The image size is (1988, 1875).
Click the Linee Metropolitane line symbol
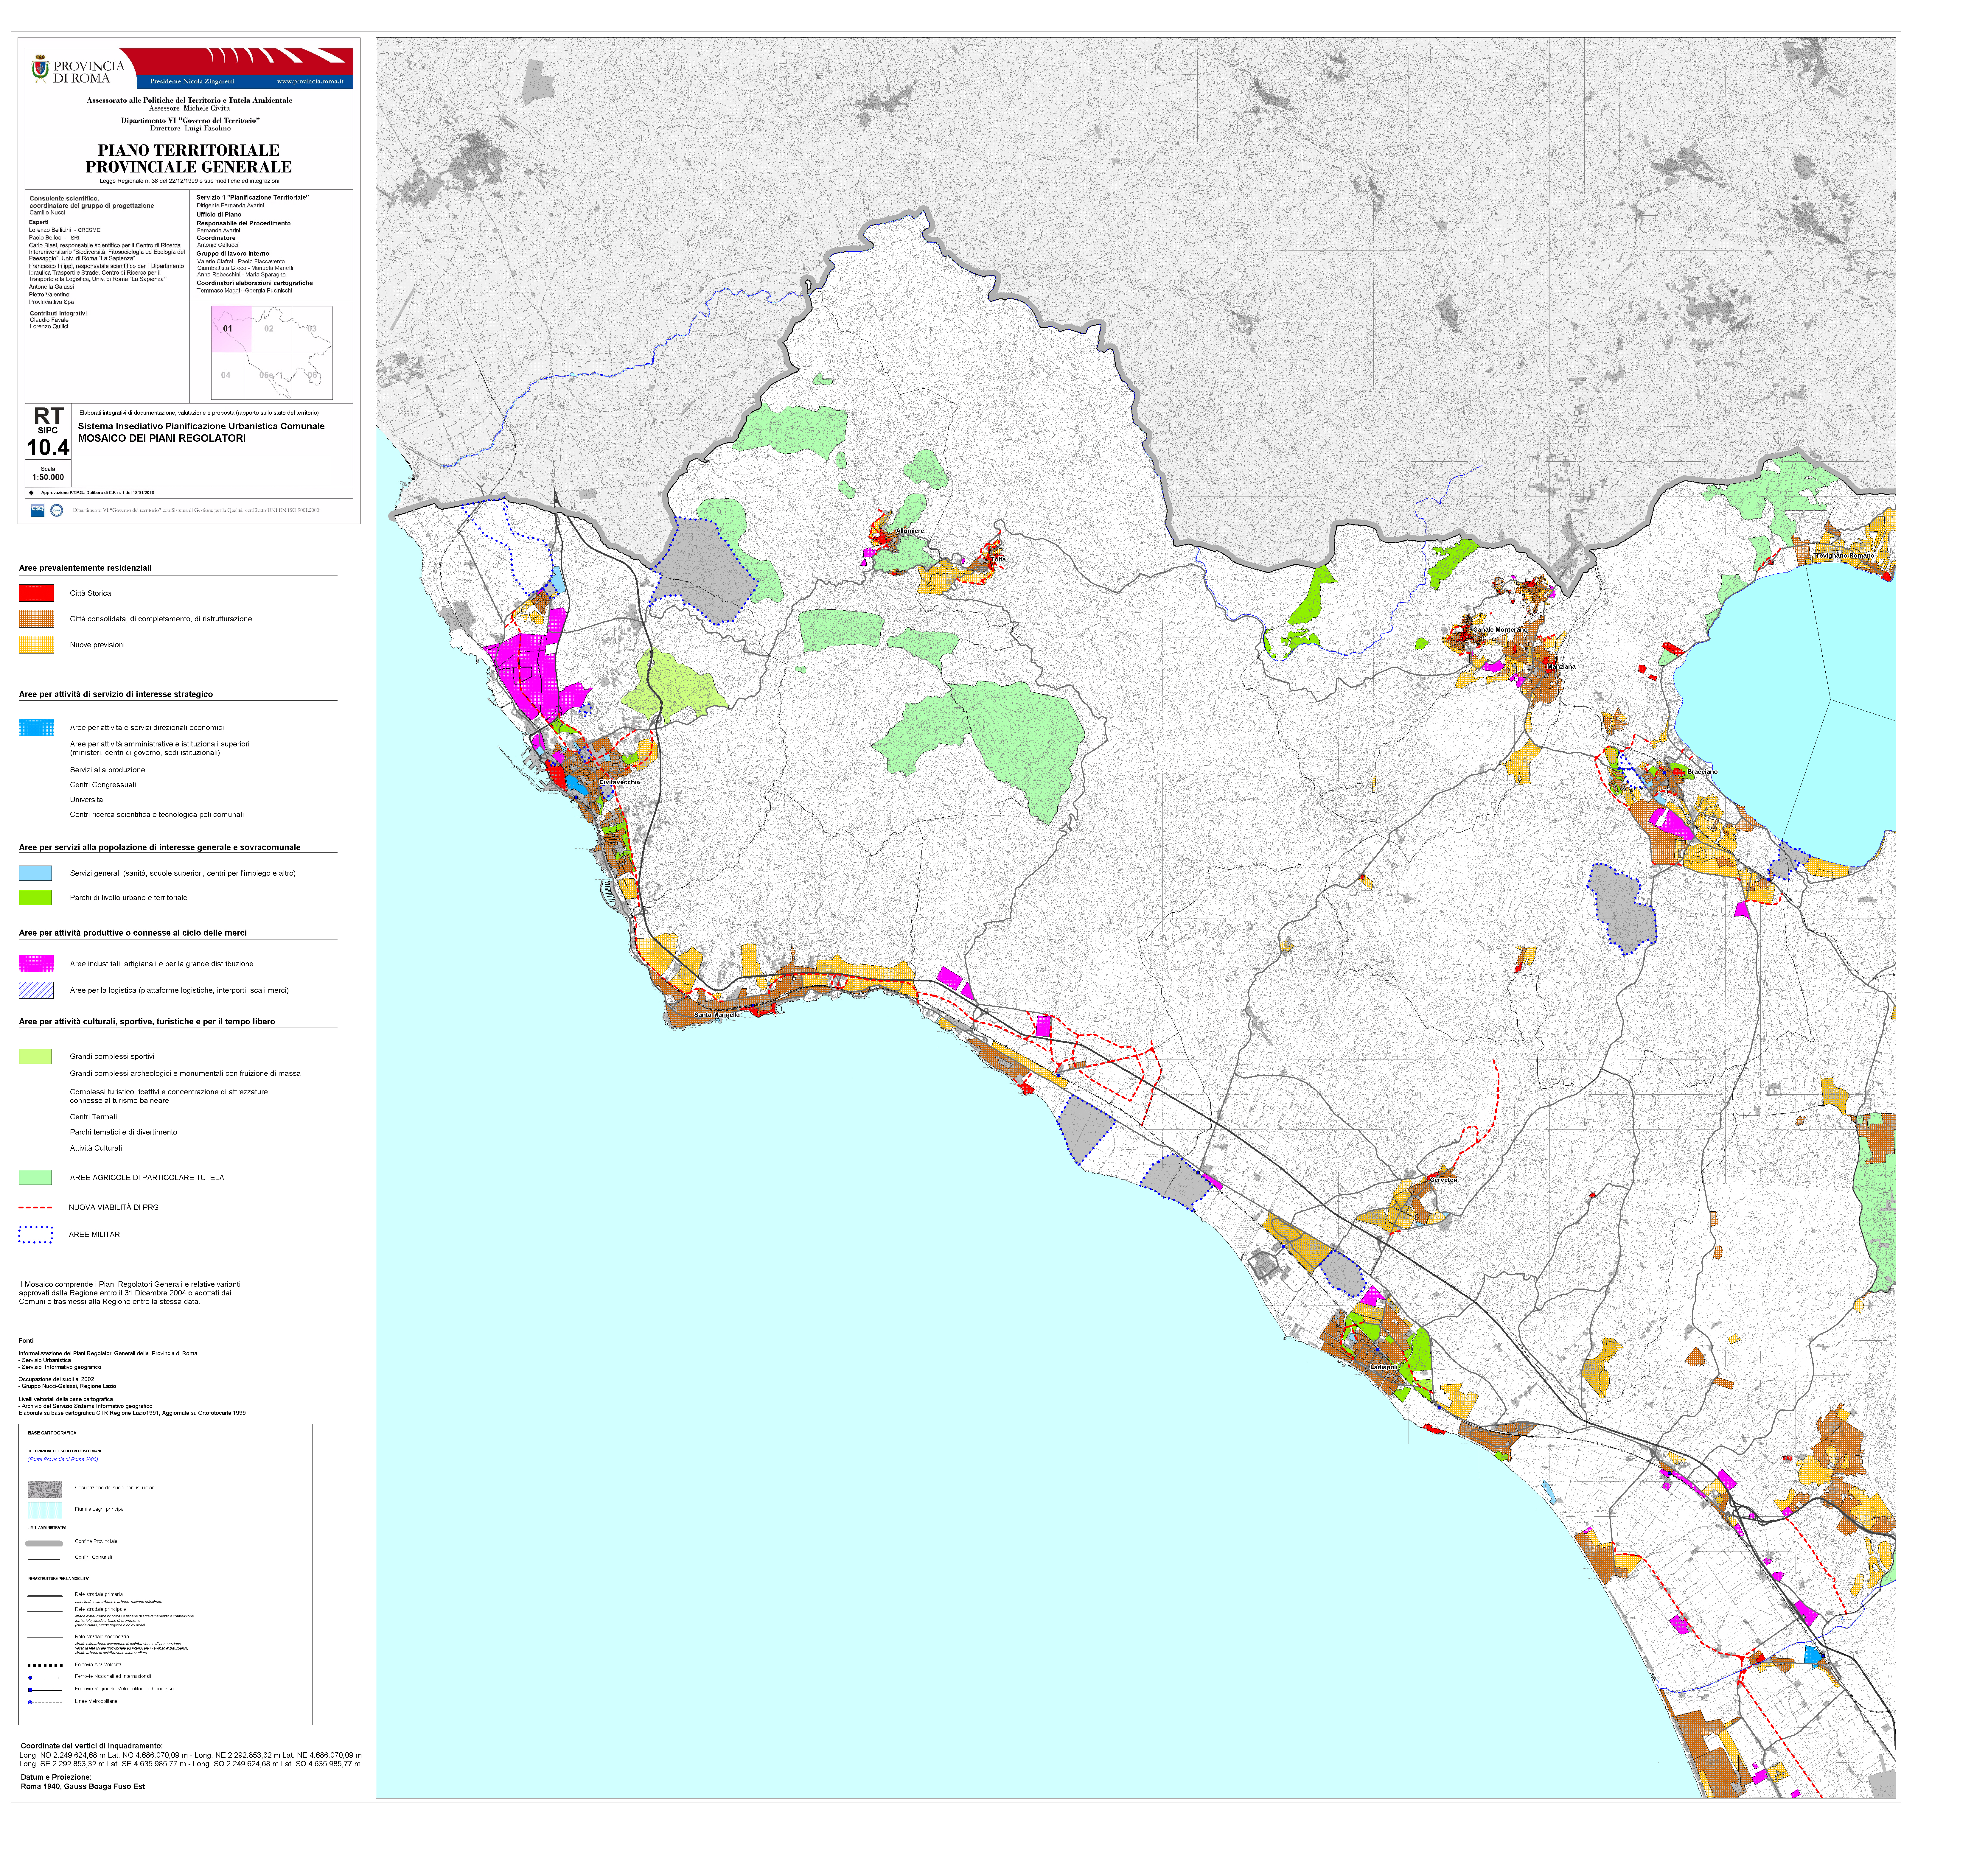coord(45,1702)
